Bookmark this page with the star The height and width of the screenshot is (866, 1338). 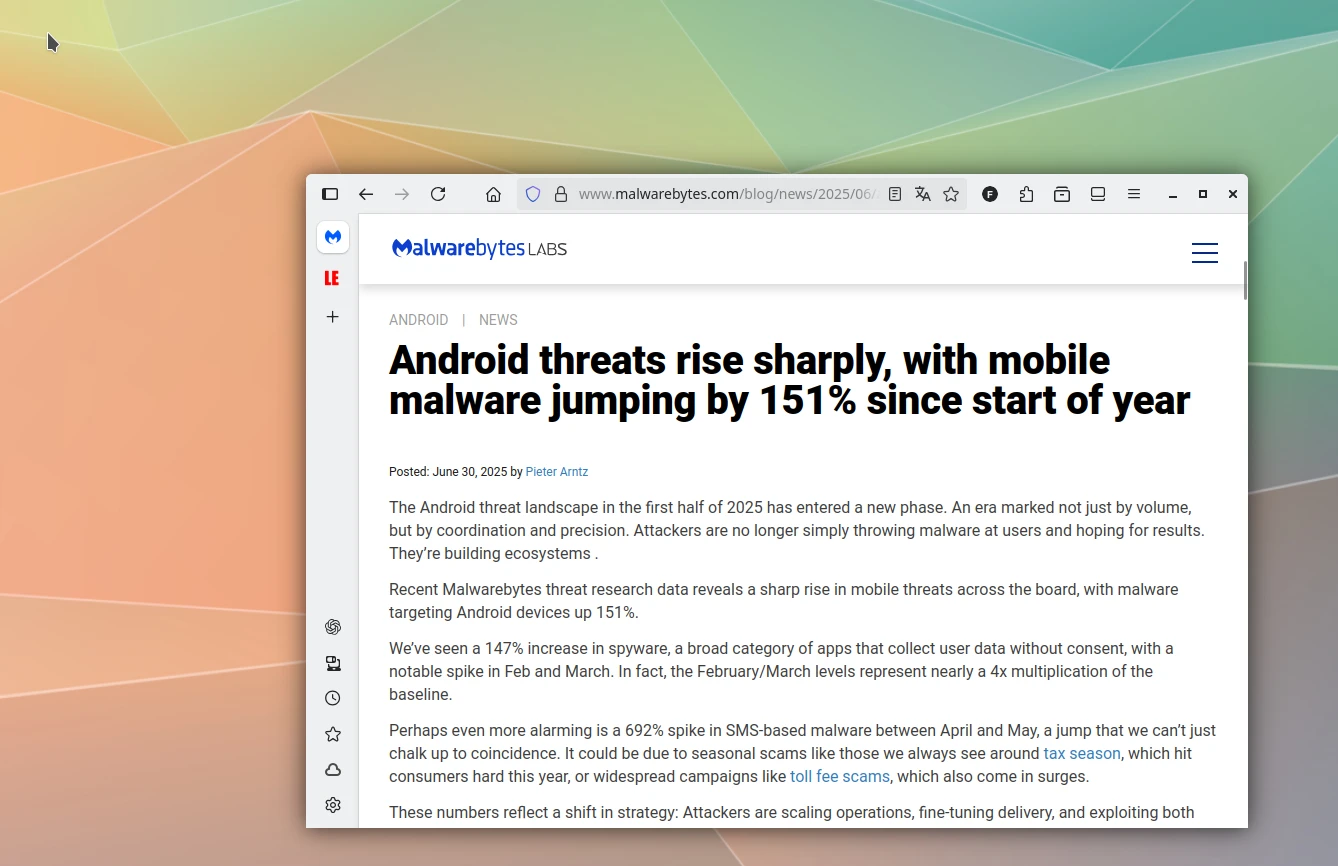click(951, 194)
